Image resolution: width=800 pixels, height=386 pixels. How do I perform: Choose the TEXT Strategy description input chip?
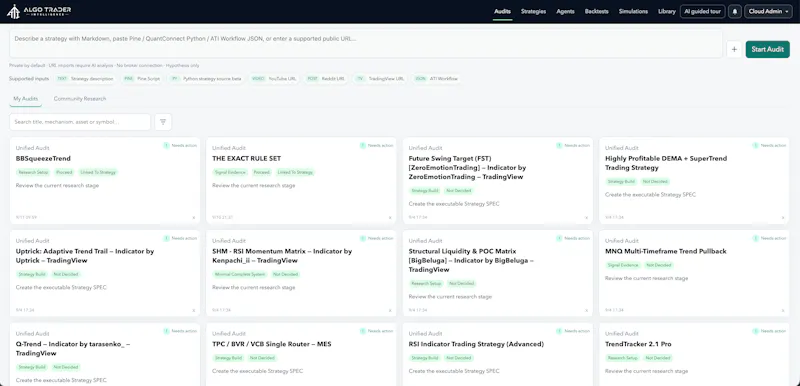[85, 79]
